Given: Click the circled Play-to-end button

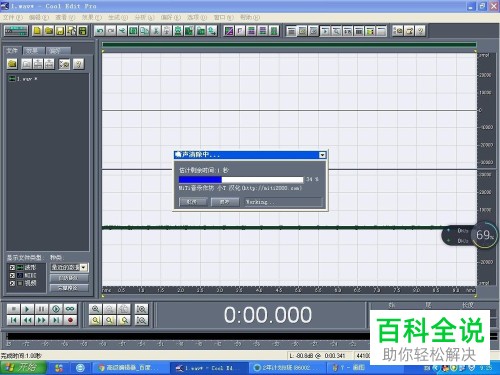Looking at the screenshot, I should click(56, 309).
